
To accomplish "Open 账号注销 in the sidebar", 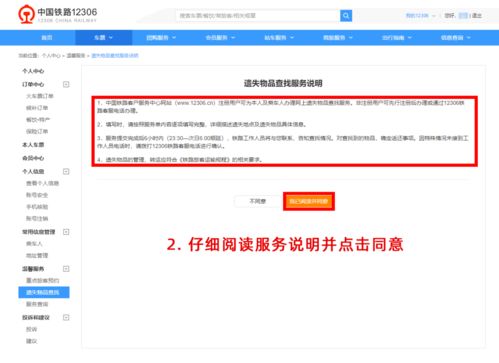I will (x=37, y=219).
